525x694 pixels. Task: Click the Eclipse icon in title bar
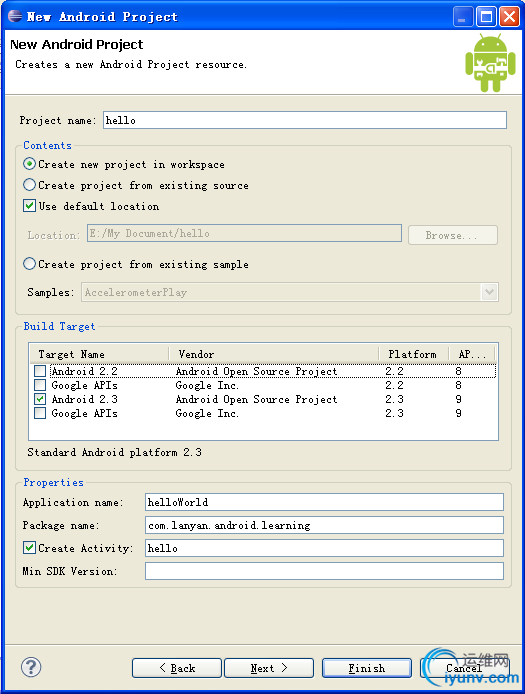point(15,16)
